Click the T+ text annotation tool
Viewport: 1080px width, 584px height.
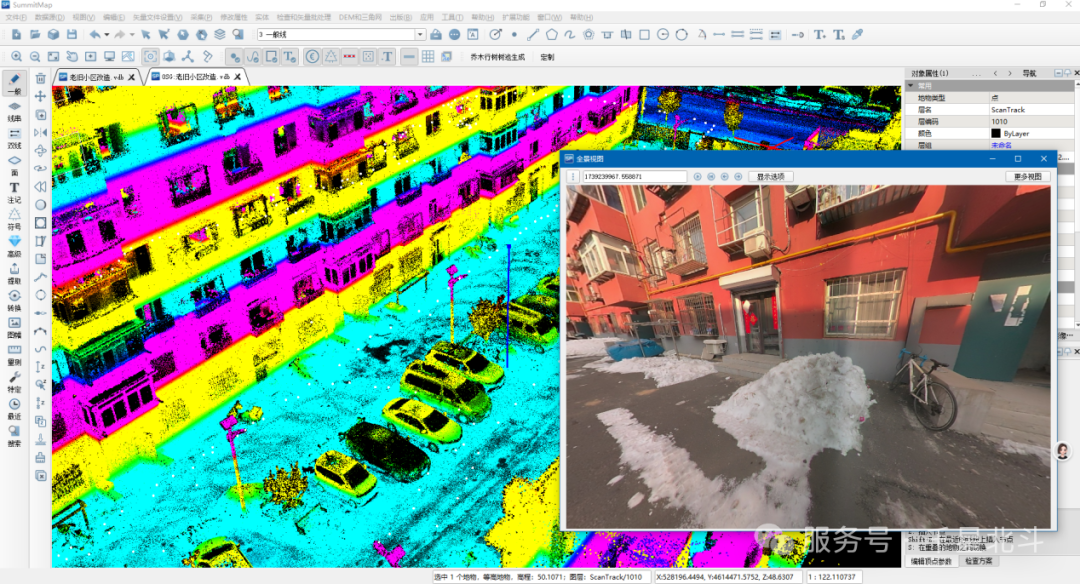click(x=820, y=34)
